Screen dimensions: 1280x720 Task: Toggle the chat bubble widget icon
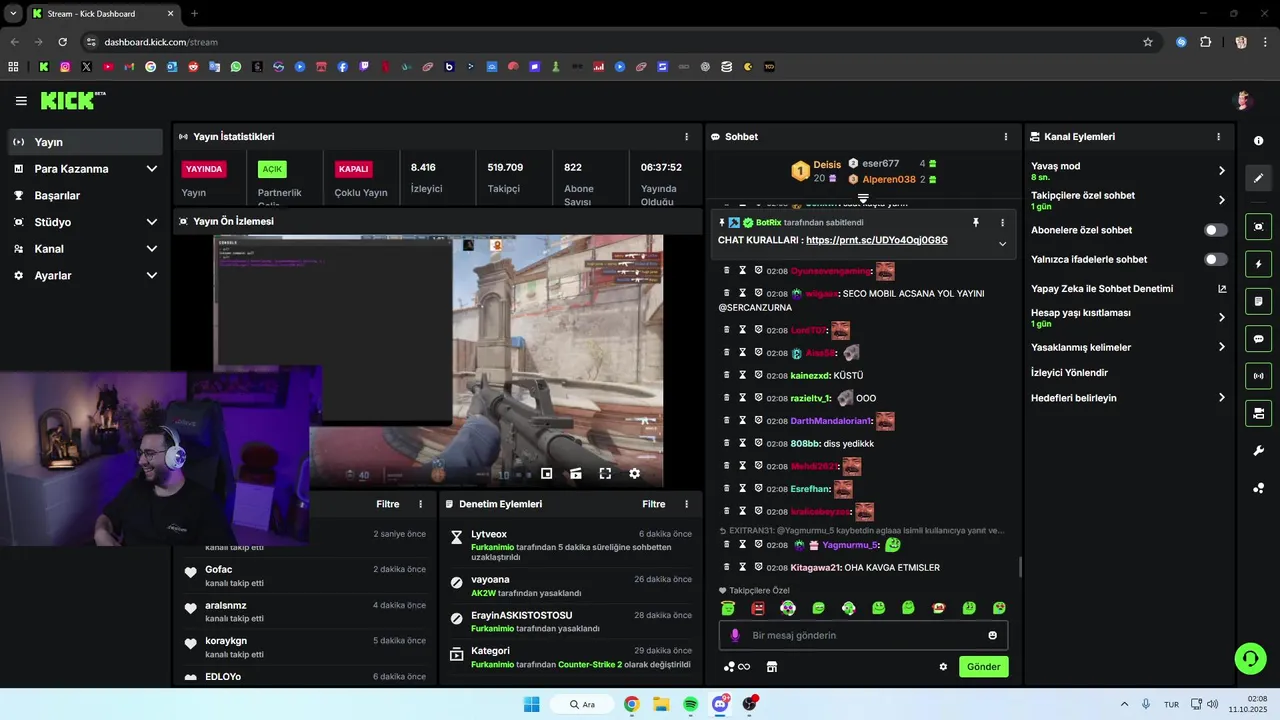pos(1258,339)
